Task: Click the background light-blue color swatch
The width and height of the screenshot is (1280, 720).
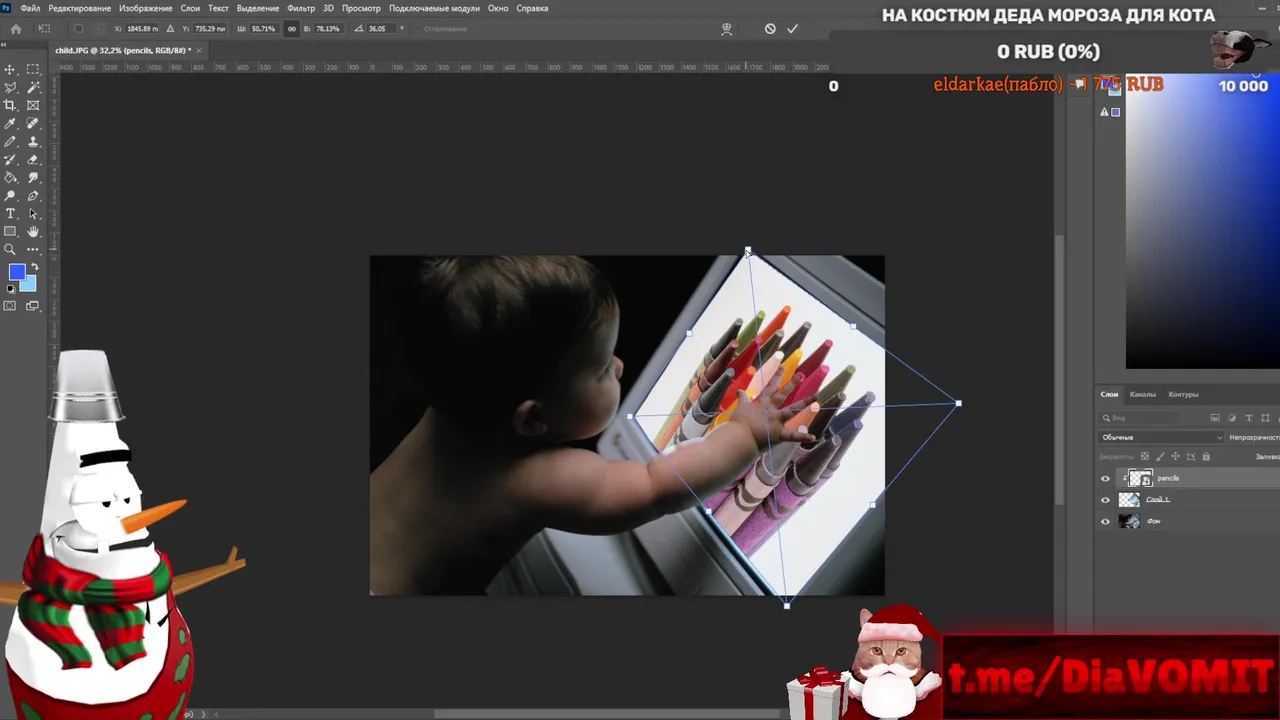Action: click(x=29, y=285)
